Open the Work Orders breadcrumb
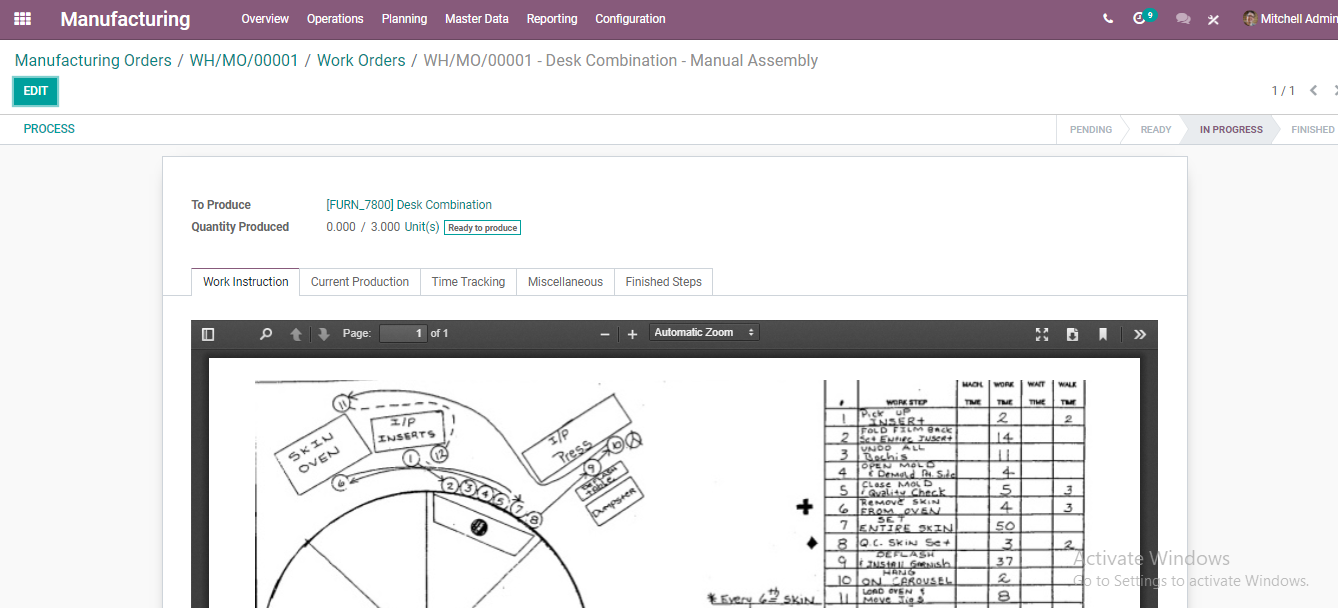1338x608 pixels. click(361, 61)
